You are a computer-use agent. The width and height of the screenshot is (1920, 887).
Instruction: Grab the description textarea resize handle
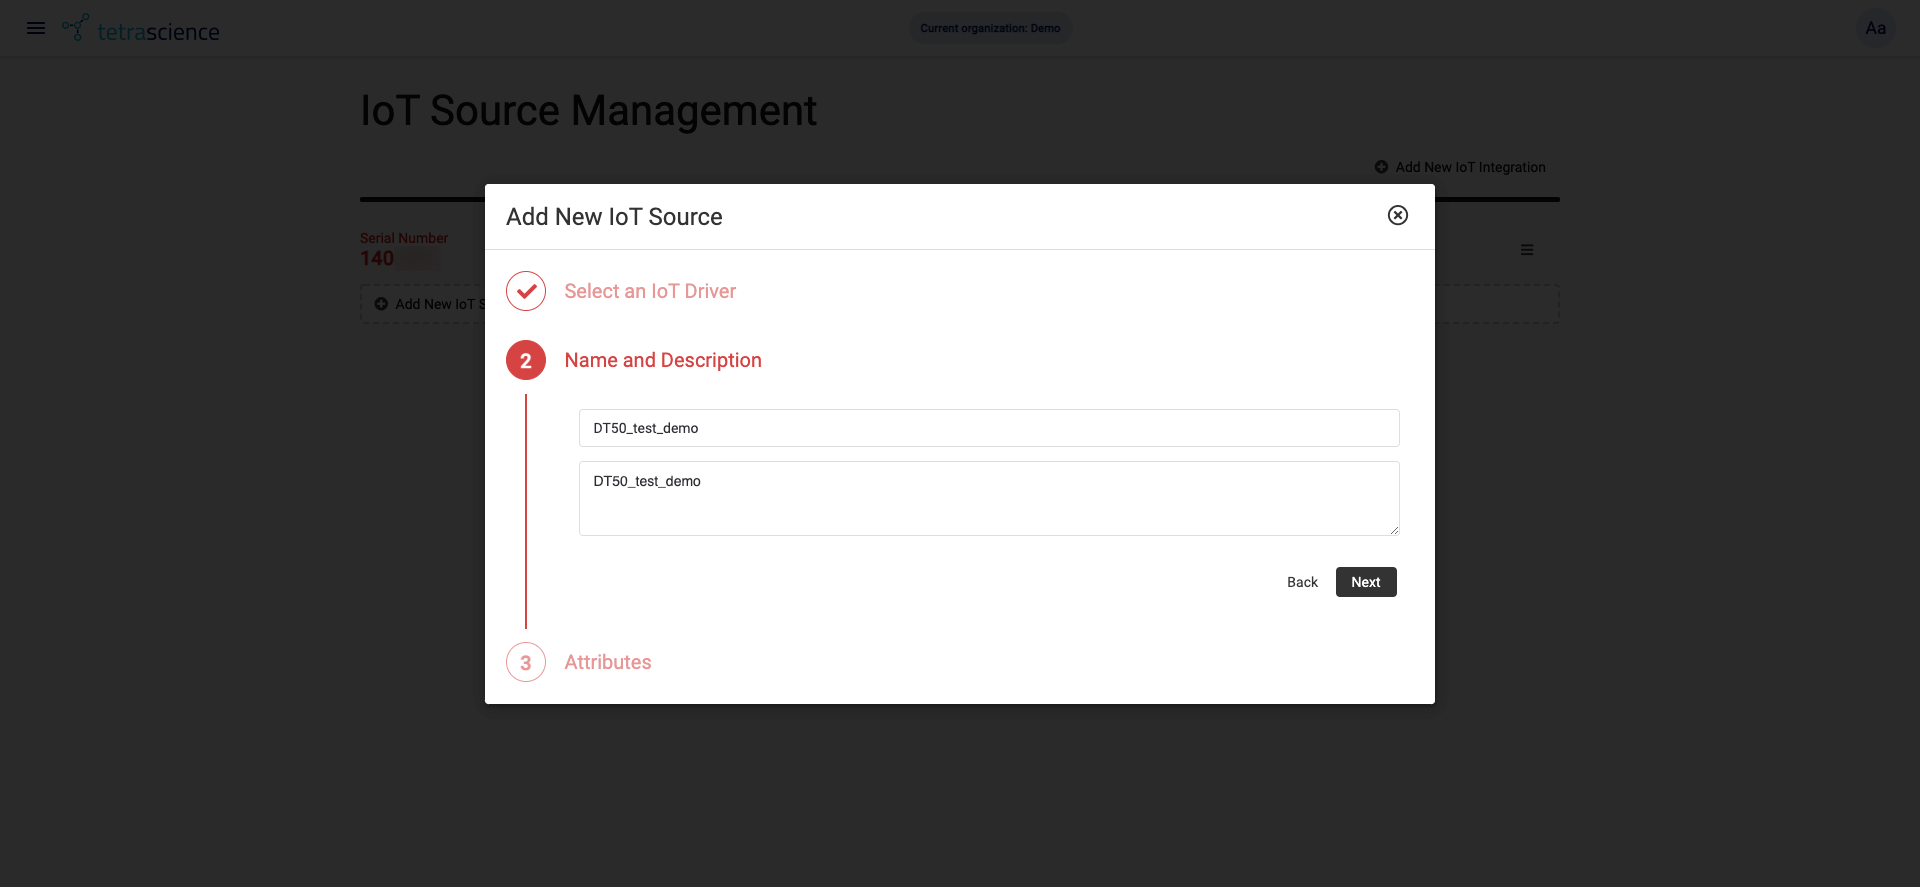(x=1393, y=529)
